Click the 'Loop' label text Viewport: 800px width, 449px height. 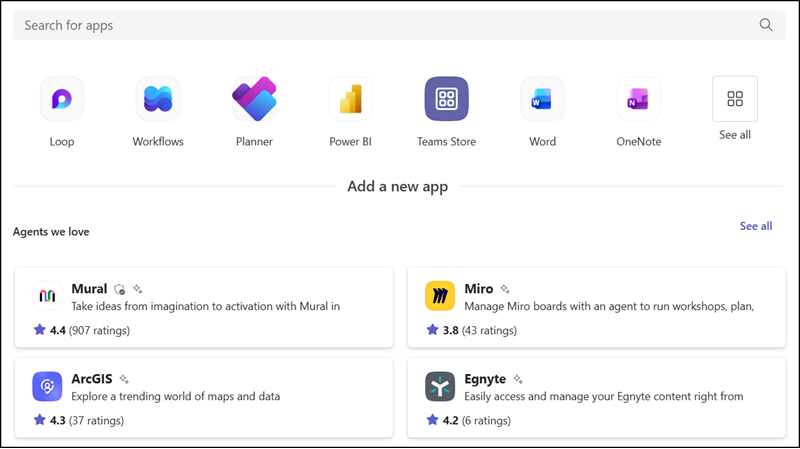[62, 142]
